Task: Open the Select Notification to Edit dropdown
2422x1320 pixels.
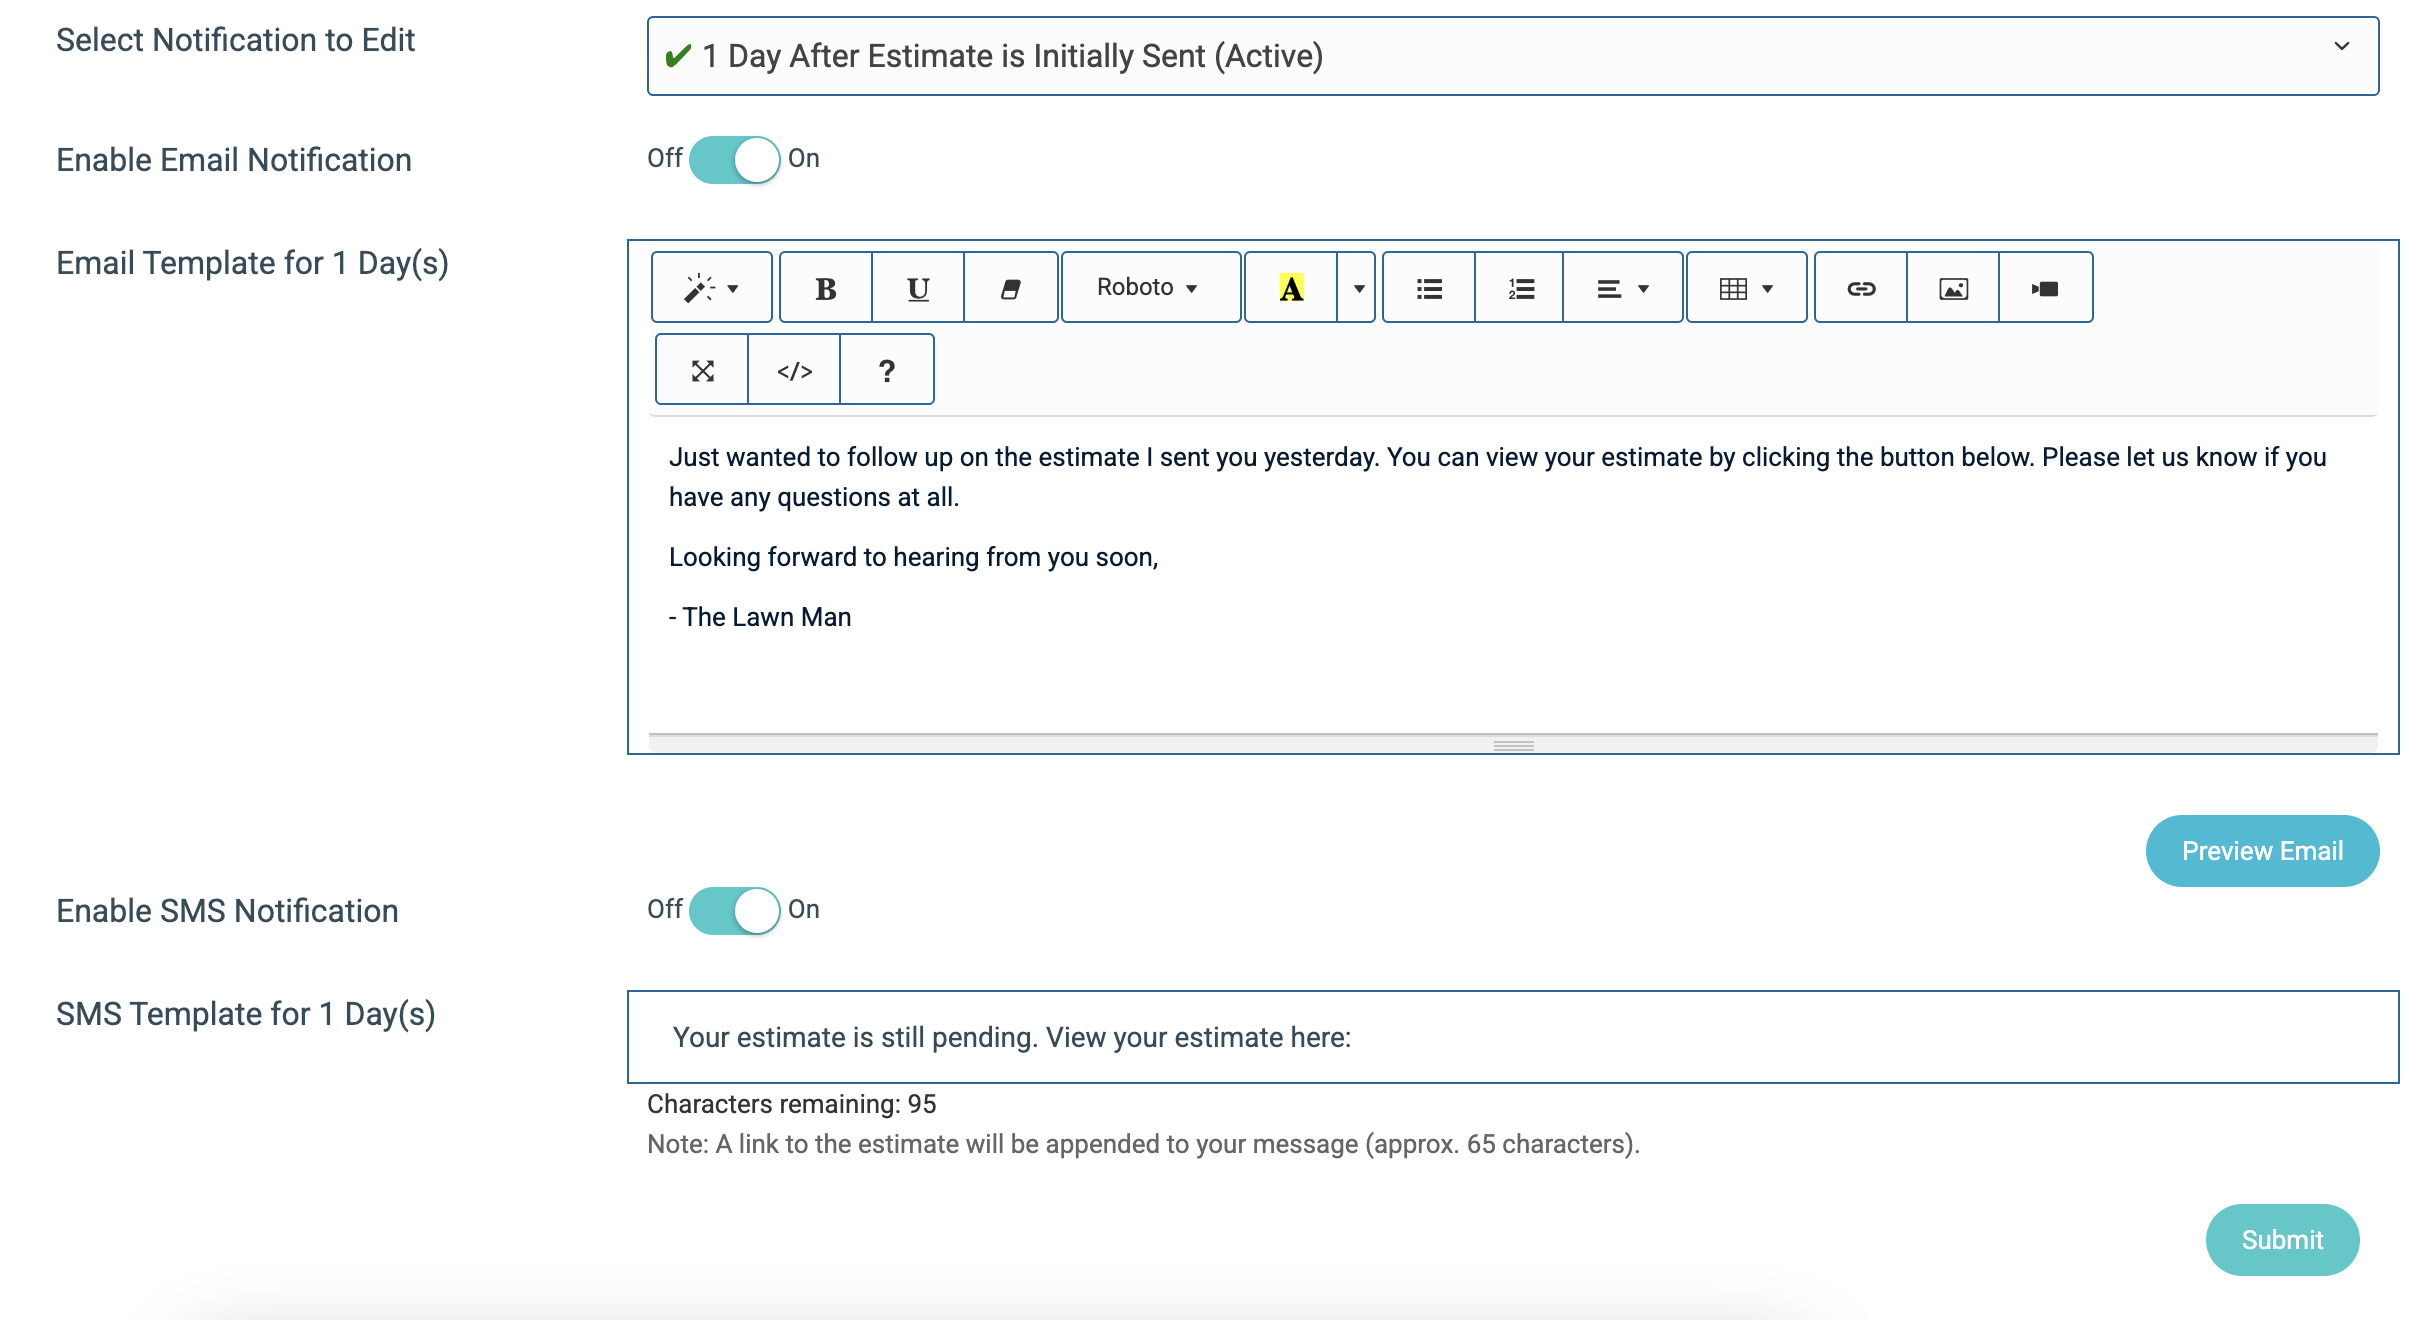Action: point(1512,56)
